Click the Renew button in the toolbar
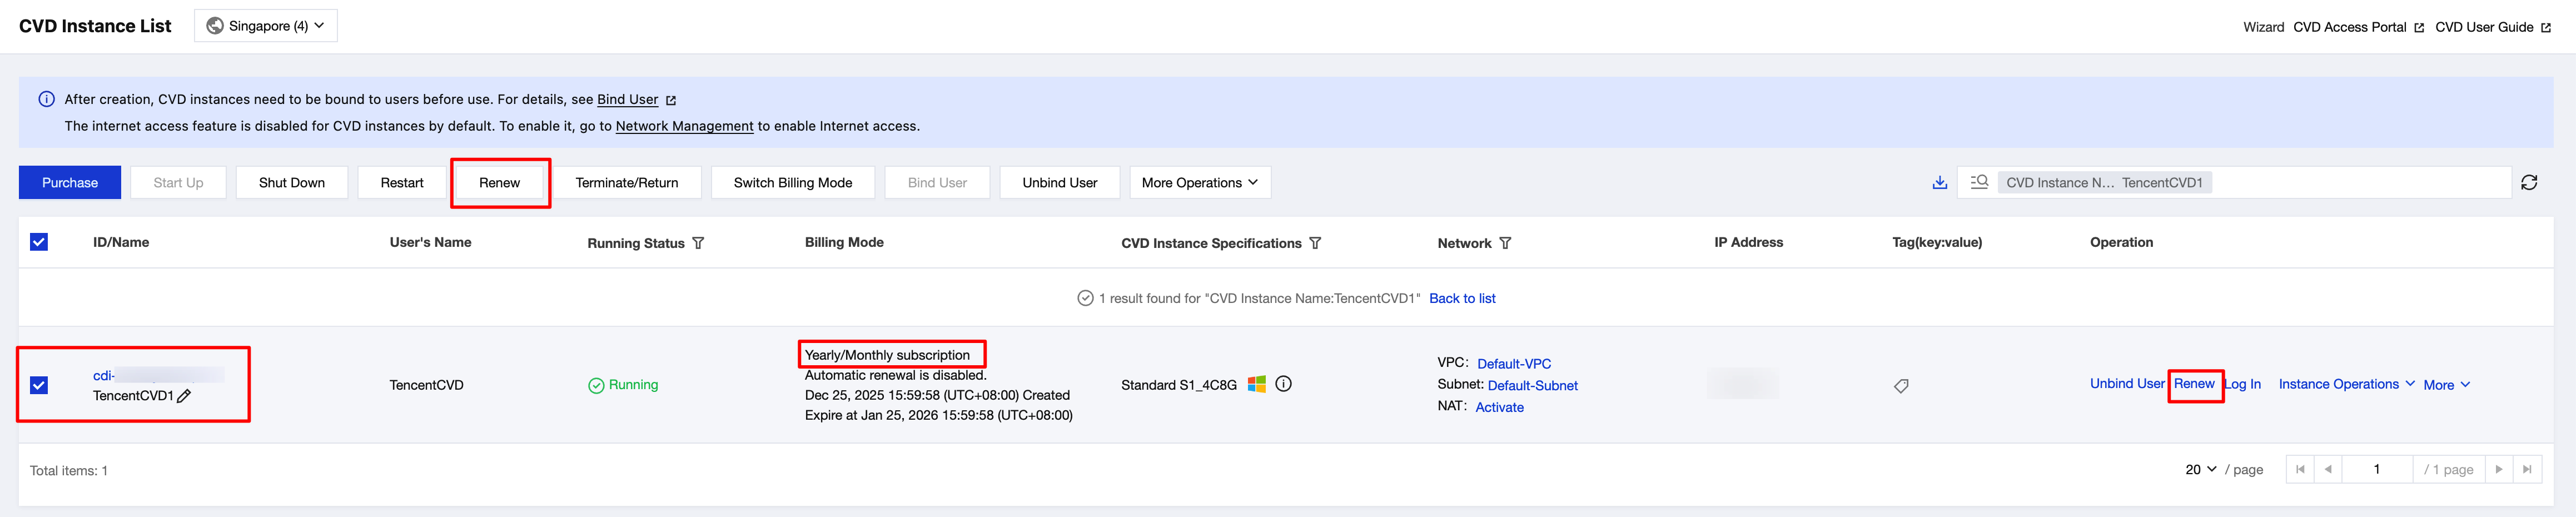Screen dimensions: 2576x517 coord(499,183)
